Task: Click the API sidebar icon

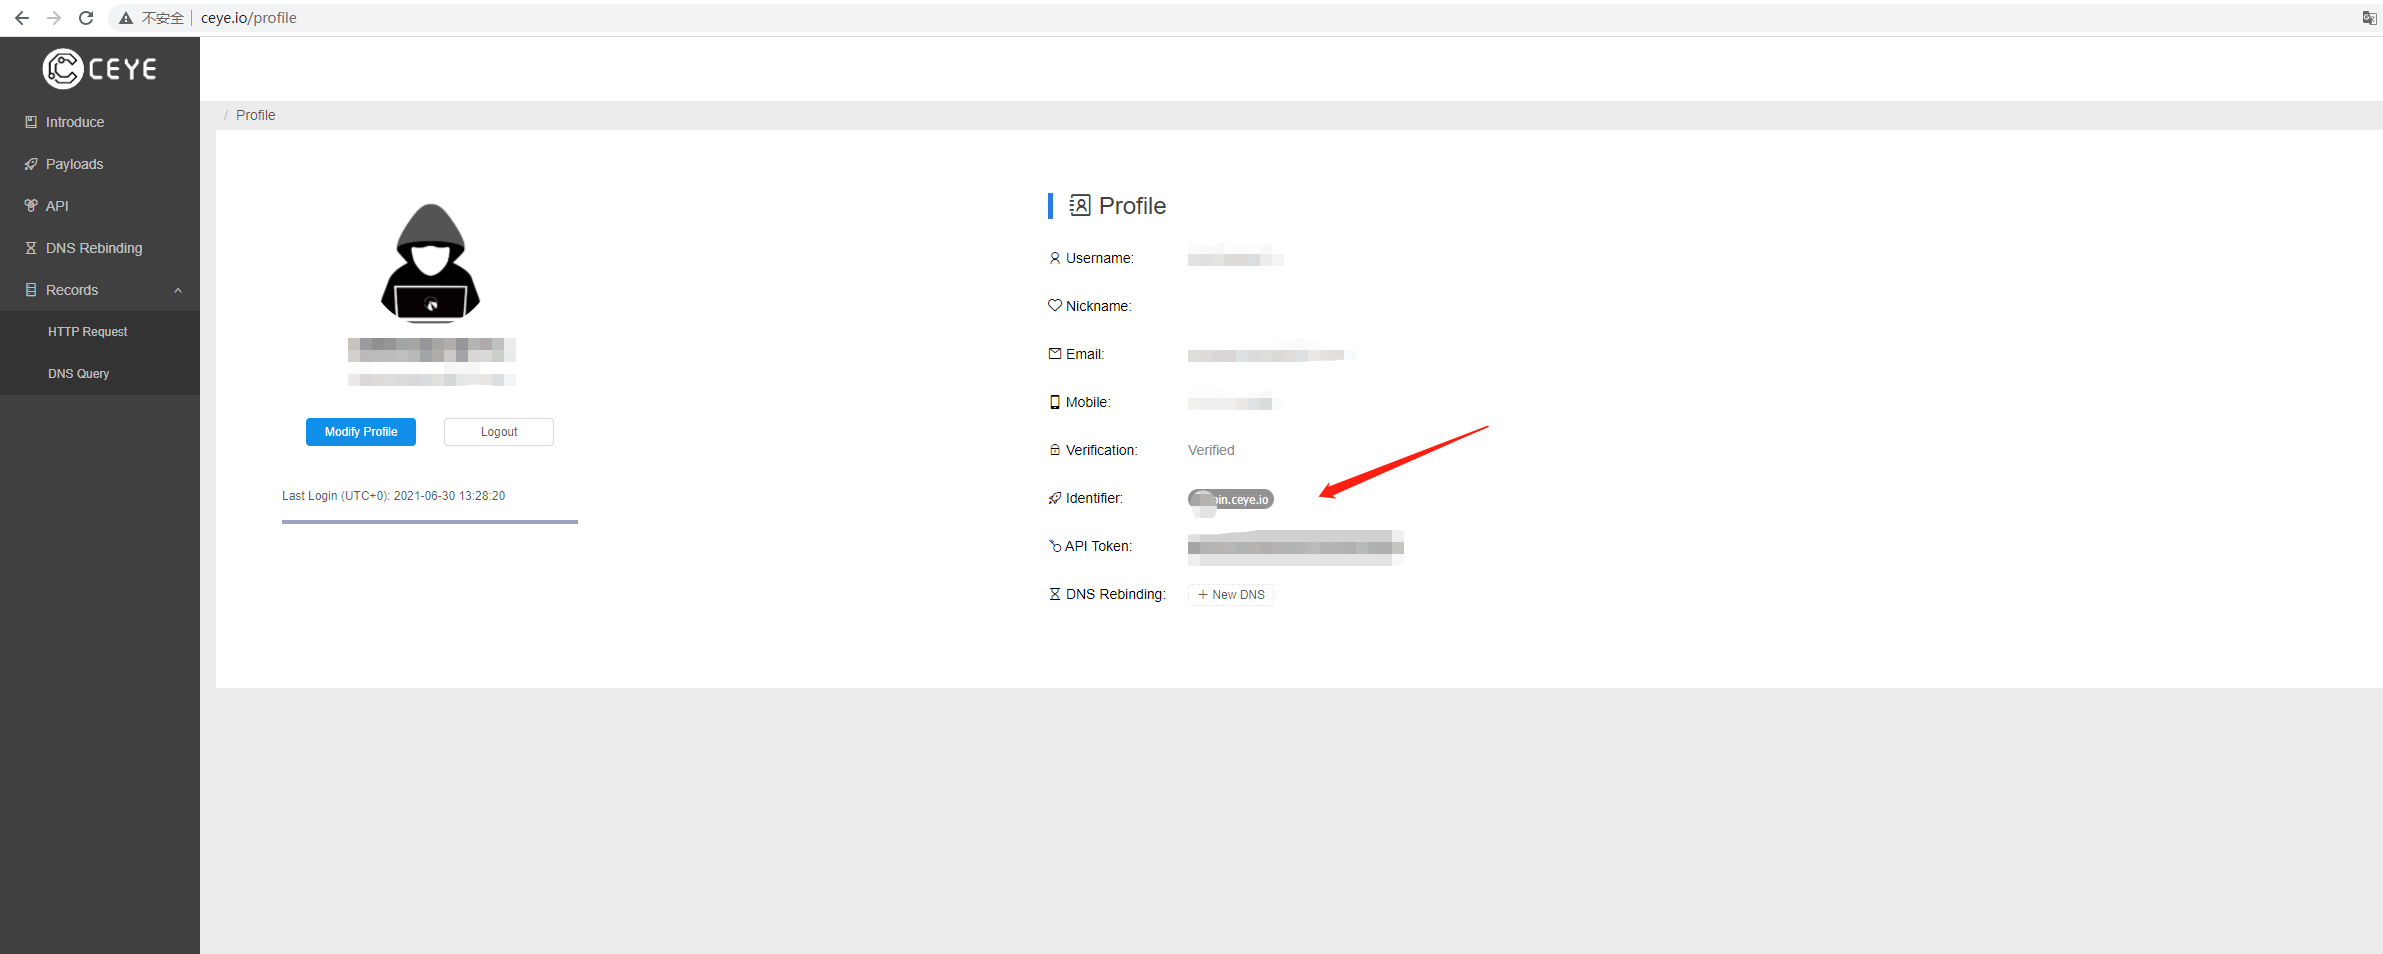Action: [31, 206]
